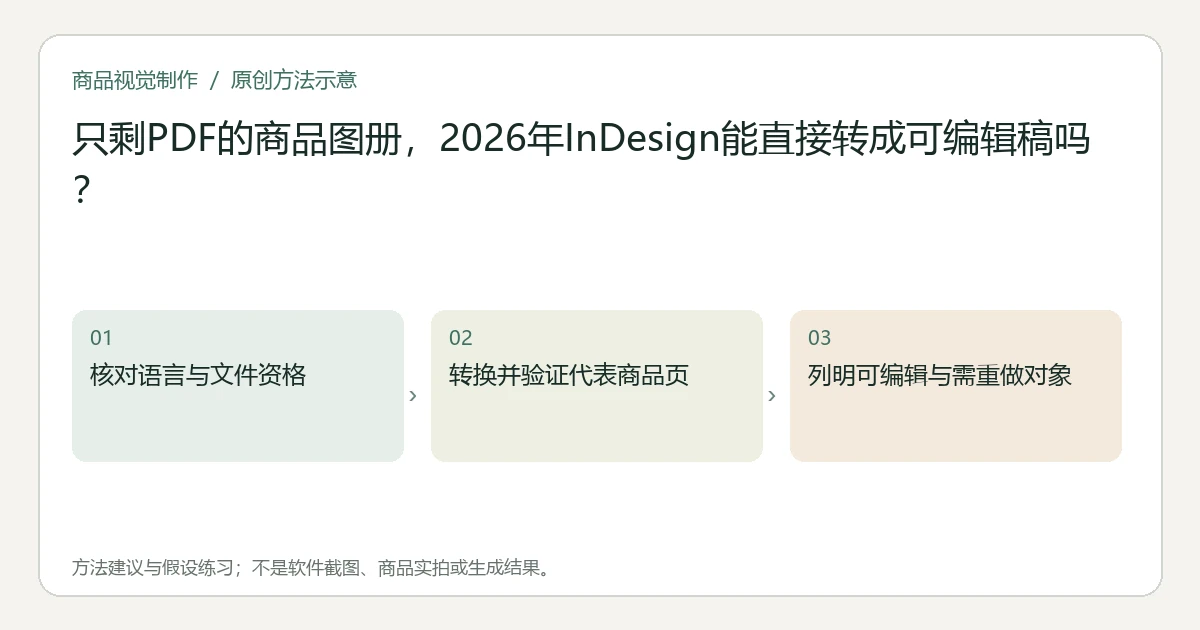Click step number 02
Image resolution: width=1200 pixels, height=630 pixels.
coord(461,338)
